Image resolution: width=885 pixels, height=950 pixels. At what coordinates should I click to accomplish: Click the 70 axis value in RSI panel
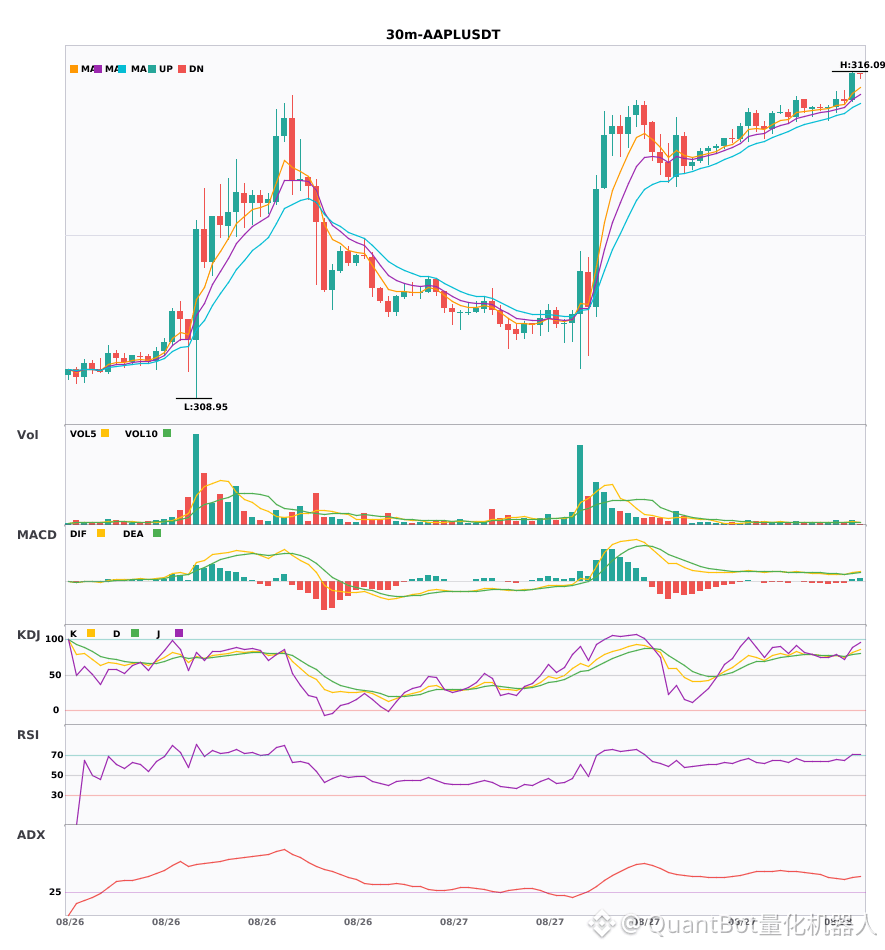click(x=57, y=755)
